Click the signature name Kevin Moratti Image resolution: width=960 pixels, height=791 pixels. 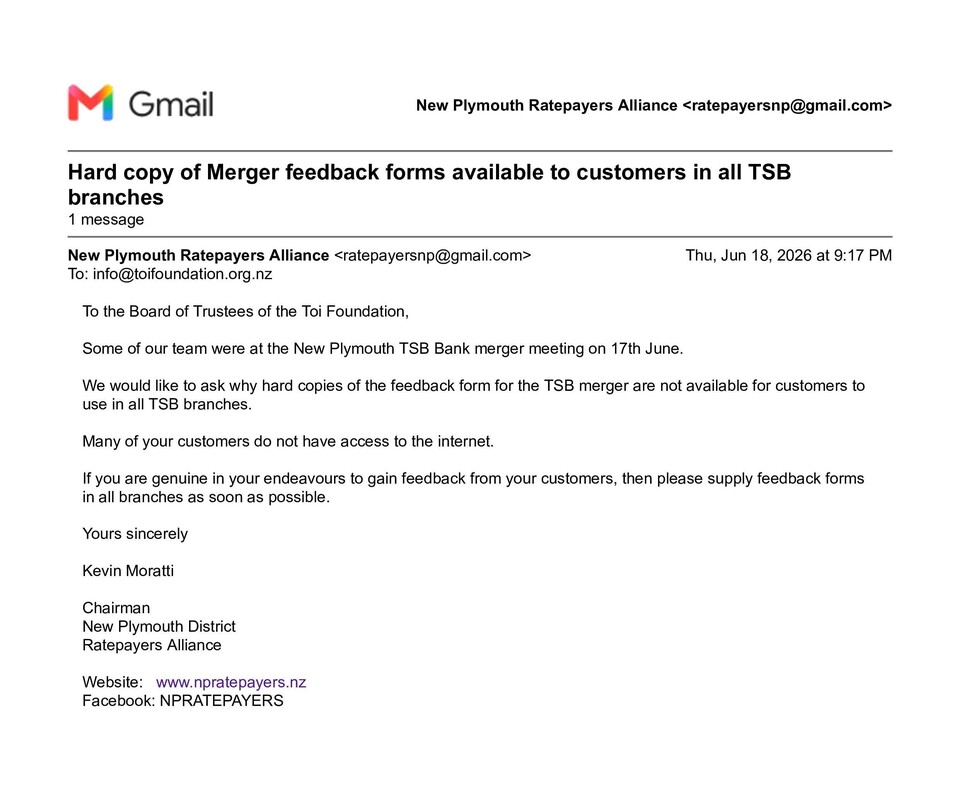click(128, 571)
